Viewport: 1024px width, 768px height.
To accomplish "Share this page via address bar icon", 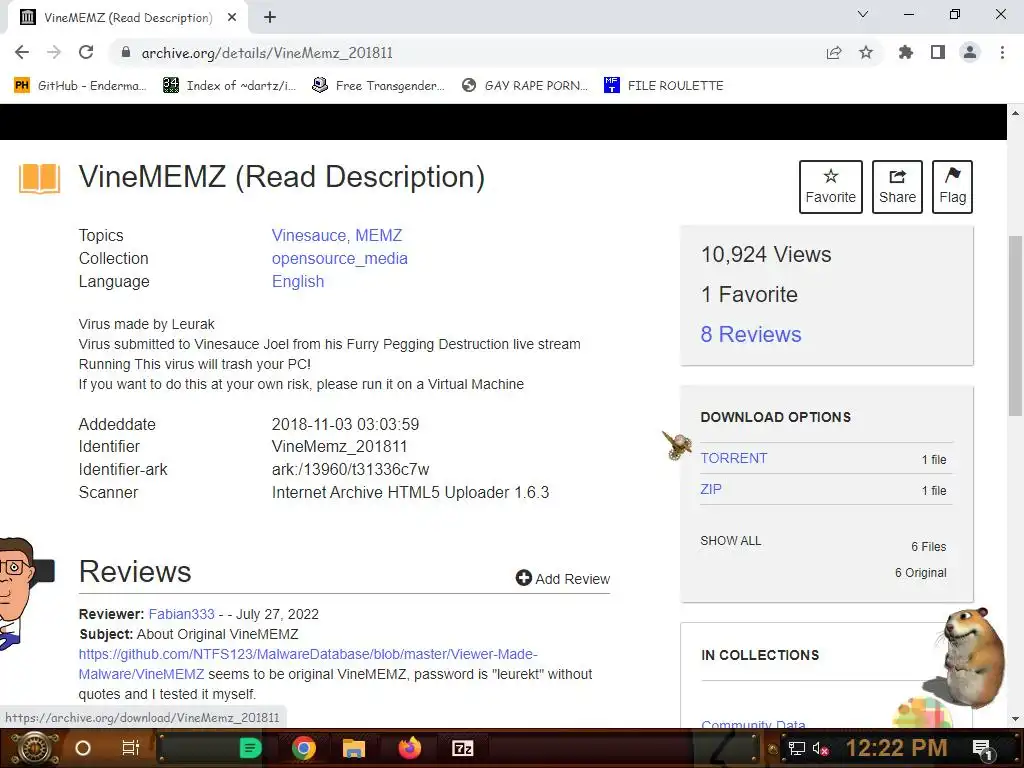I will (833, 53).
